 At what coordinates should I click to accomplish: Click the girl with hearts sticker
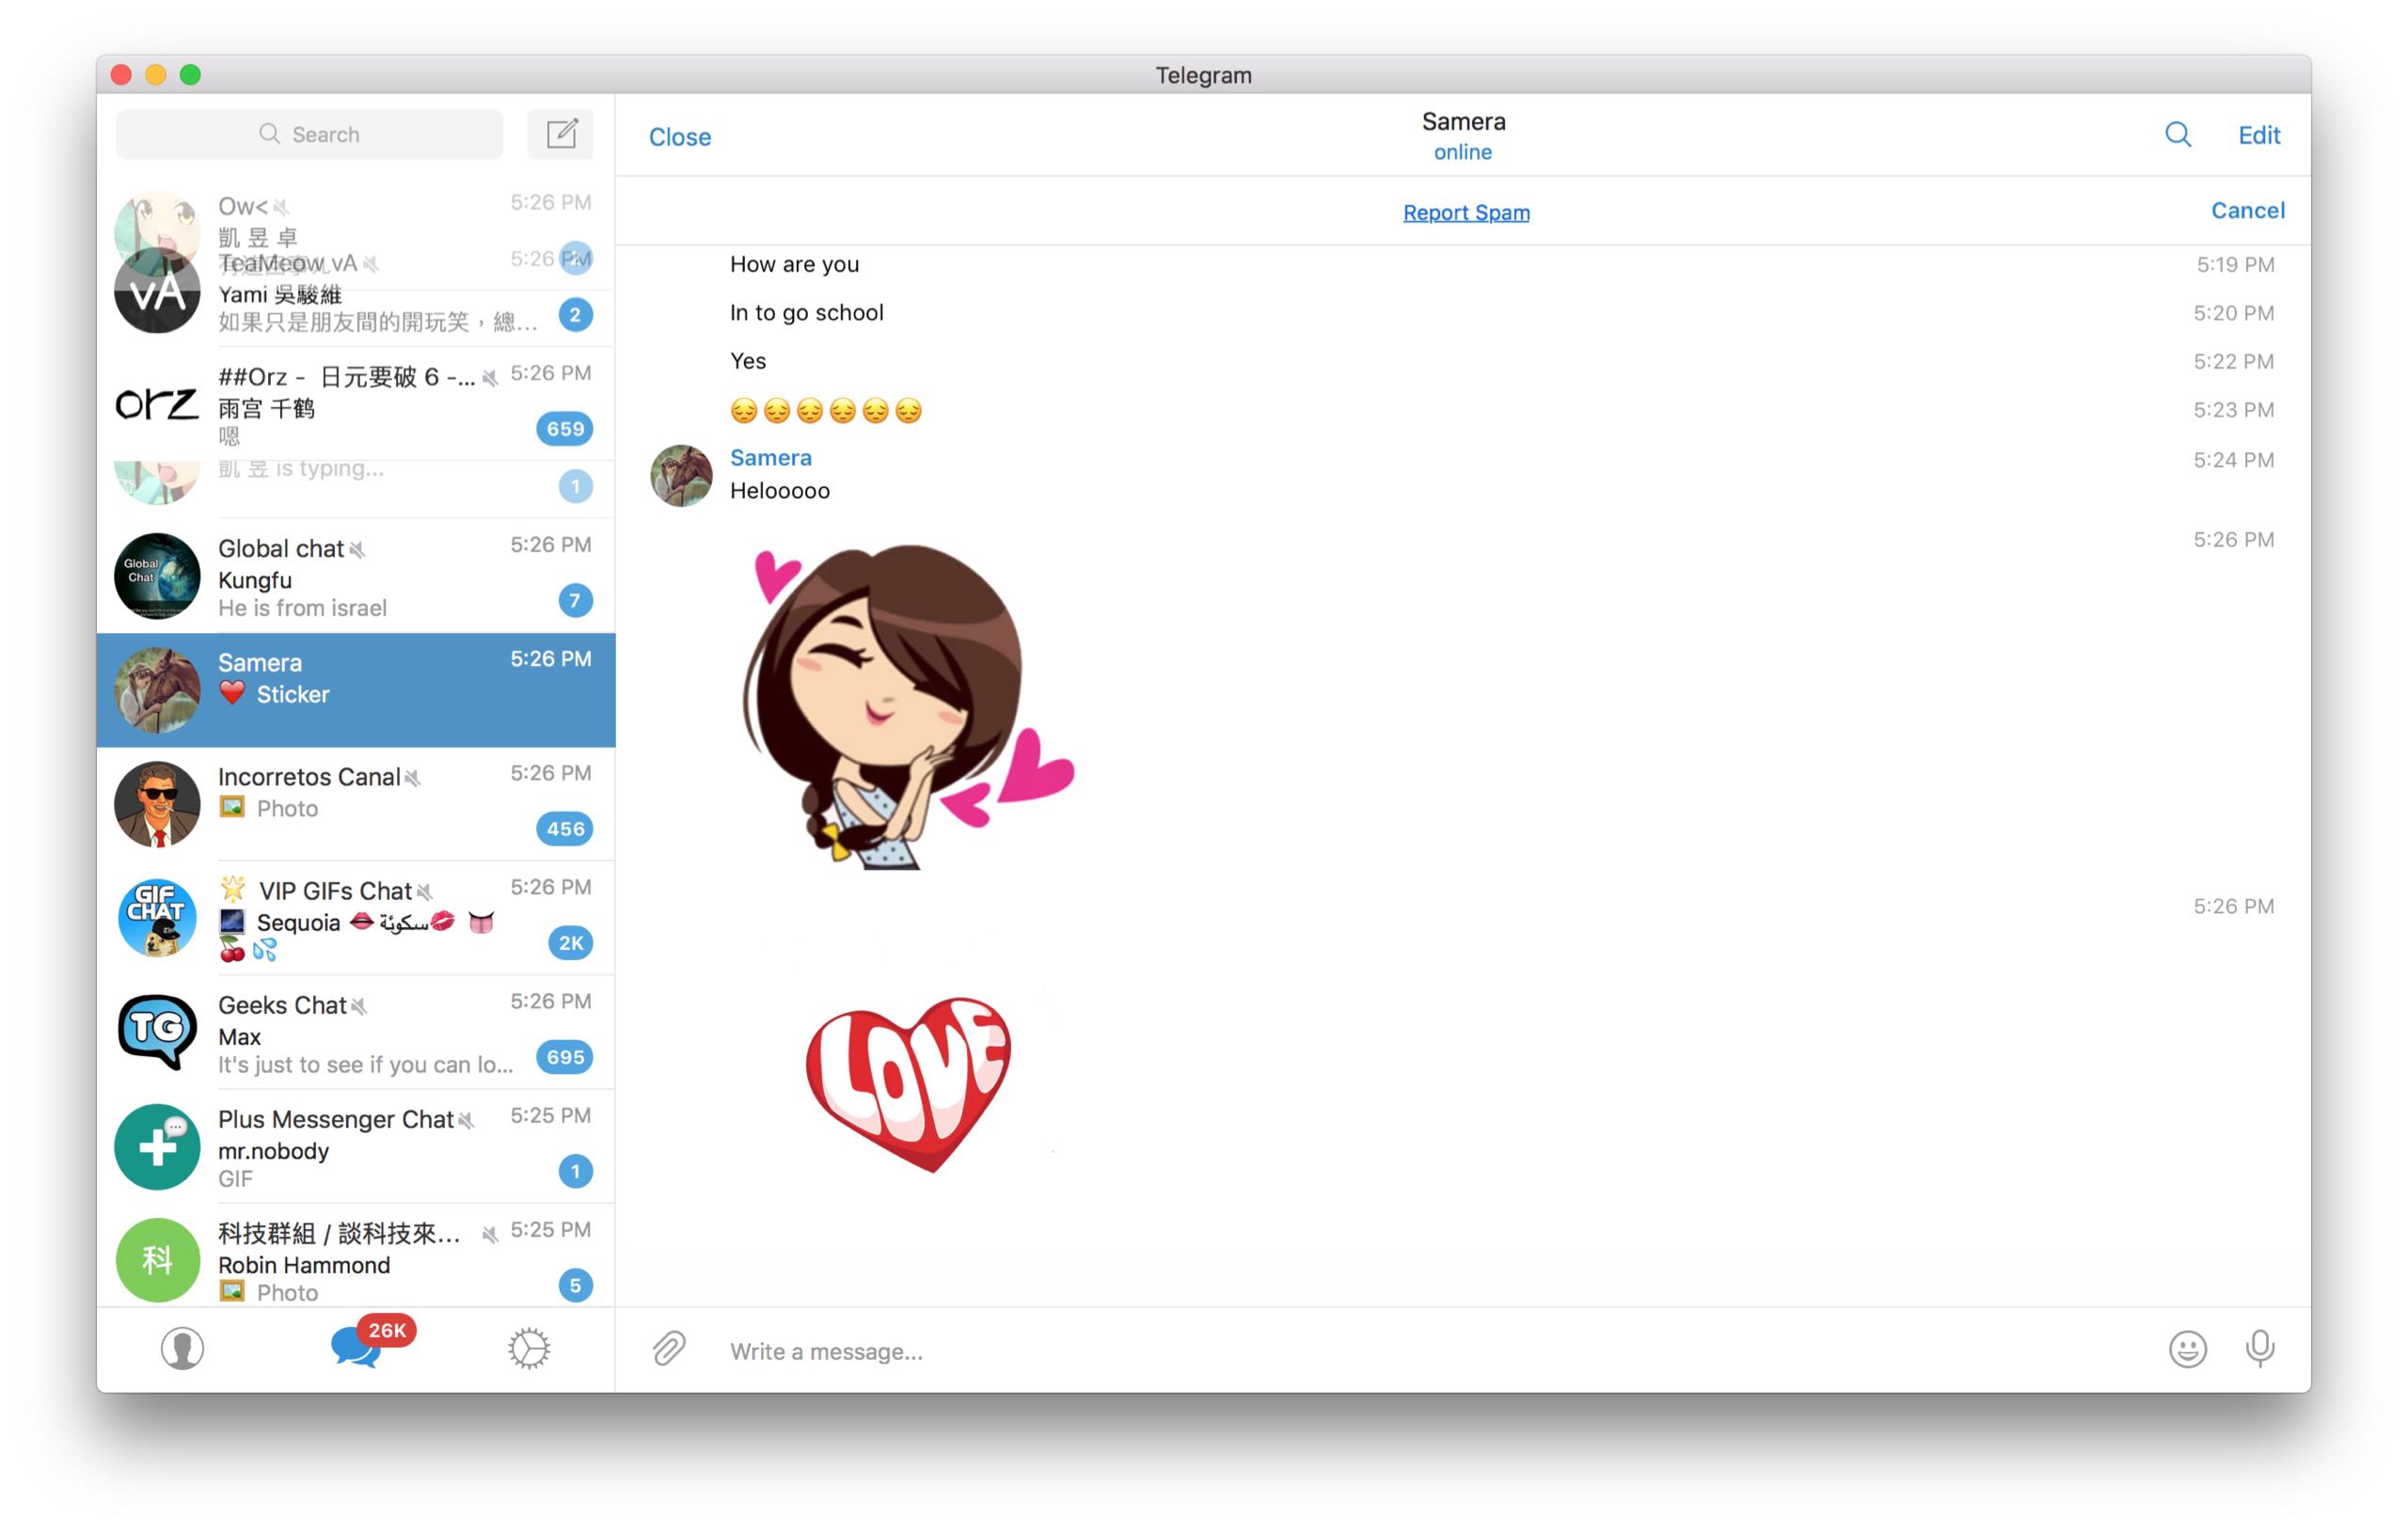(908, 706)
